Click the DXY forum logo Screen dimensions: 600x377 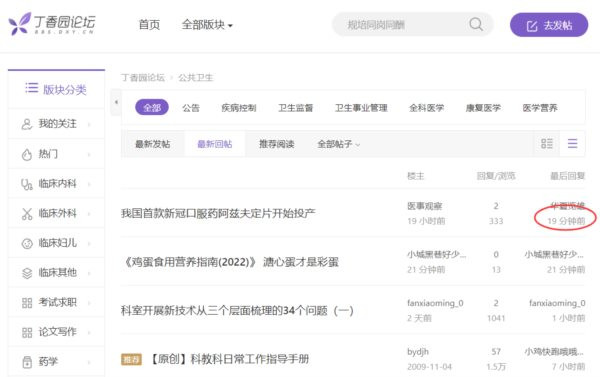[x=52, y=24]
